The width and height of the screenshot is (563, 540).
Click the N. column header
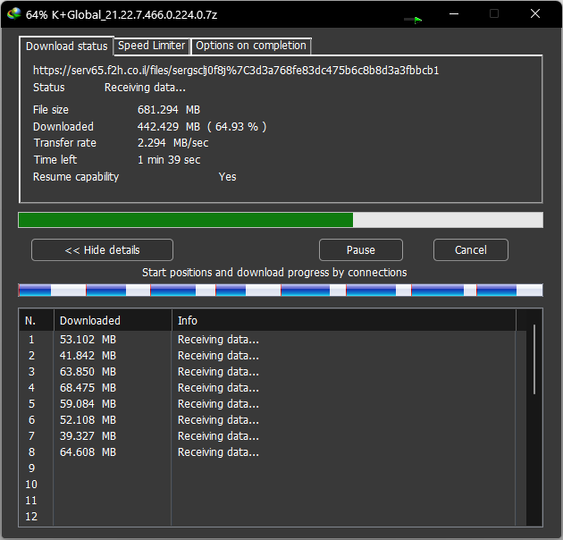36,321
